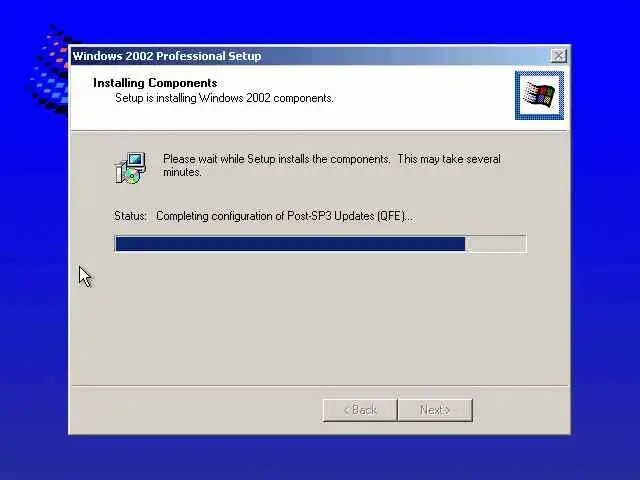Viewport: 640px width, 480px height.
Task: Click the empty gray area above the Back button
Action: pos(320,318)
